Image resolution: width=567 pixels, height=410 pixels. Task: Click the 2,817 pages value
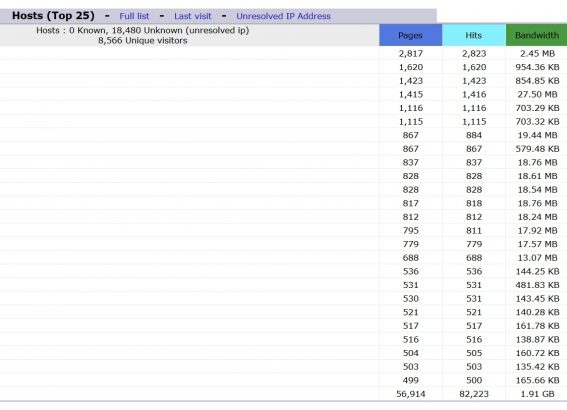click(x=411, y=54)
